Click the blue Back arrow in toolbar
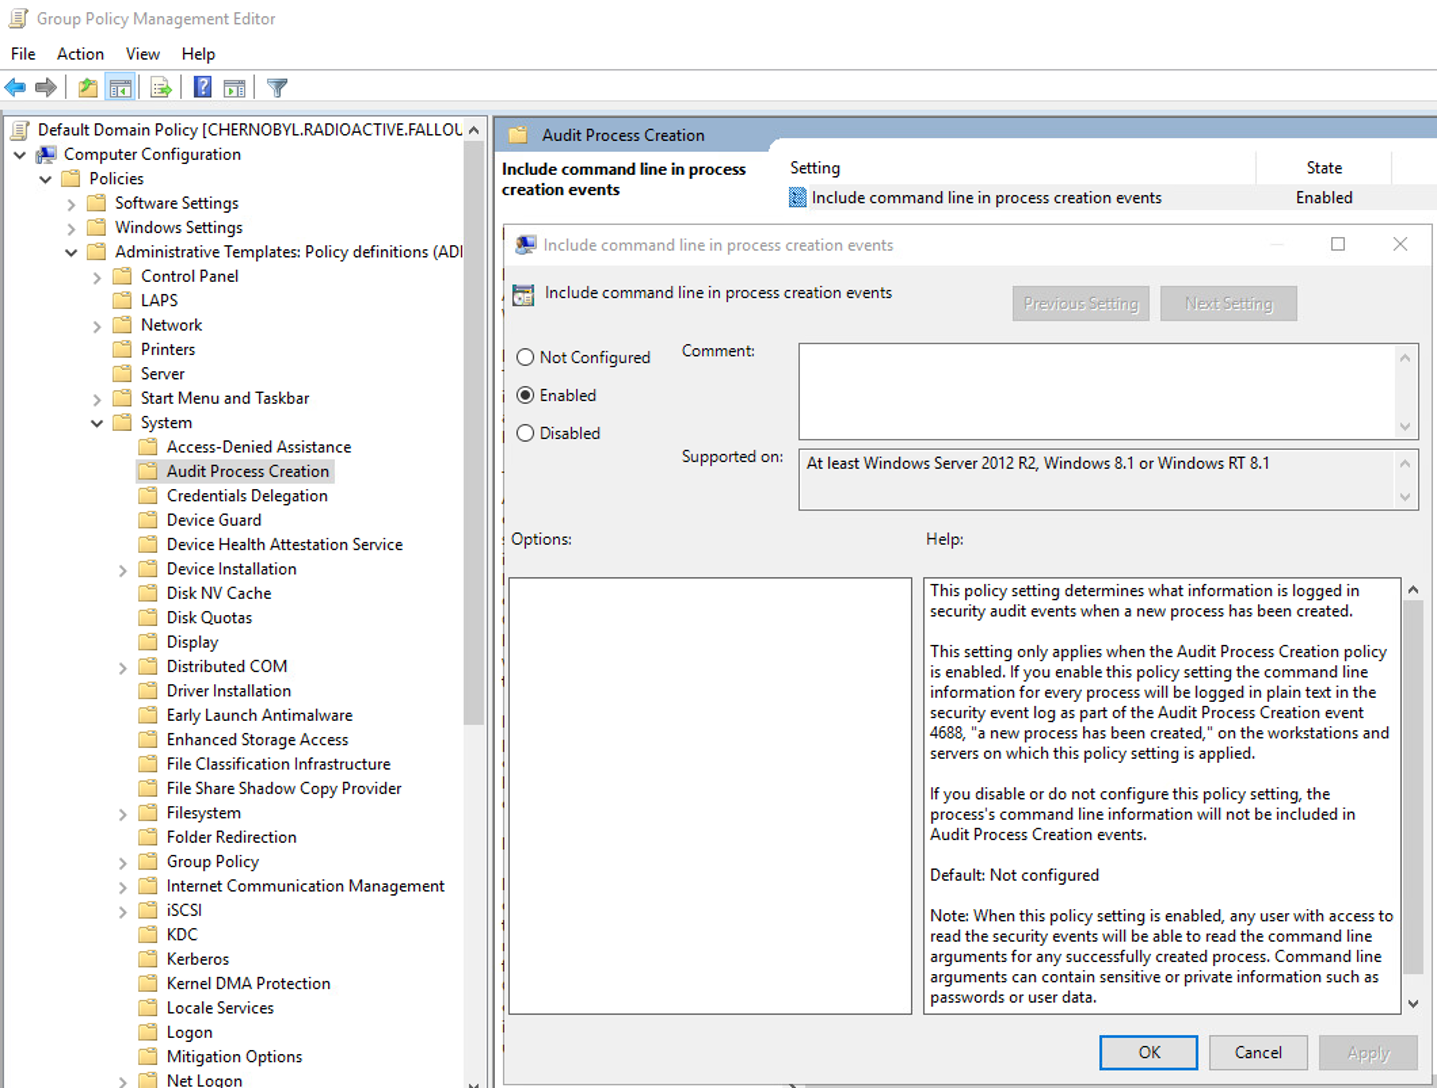1438x1088 pixels. tap(15, 88)
